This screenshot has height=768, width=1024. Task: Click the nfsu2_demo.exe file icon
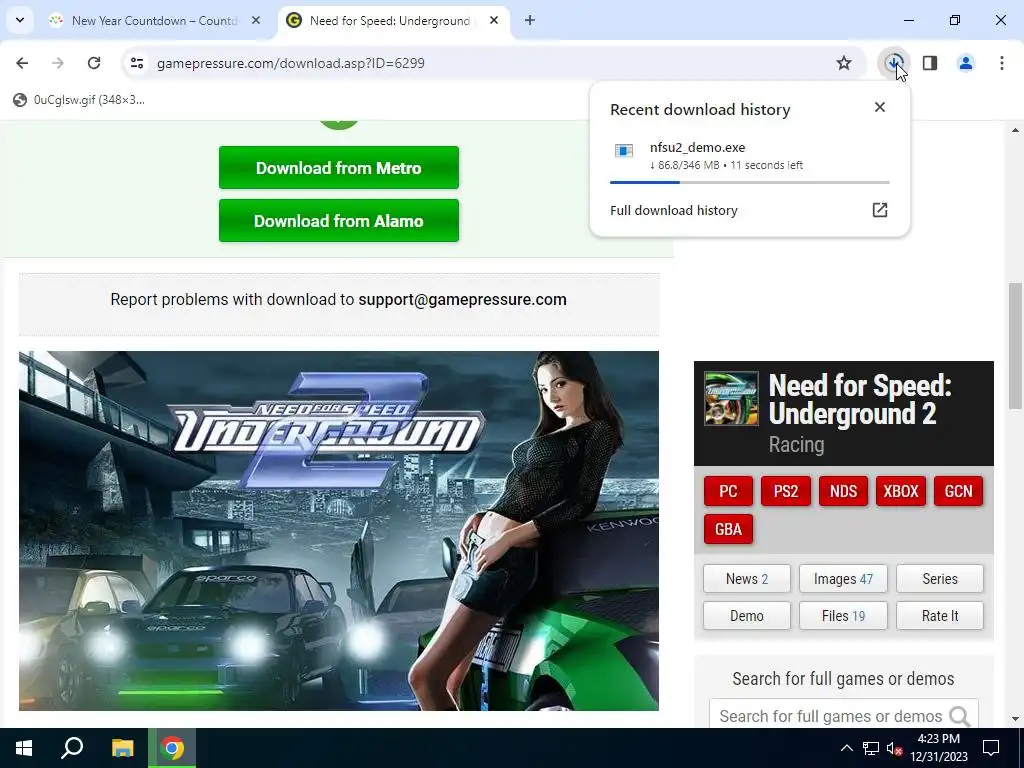click(x=624, y=151)
